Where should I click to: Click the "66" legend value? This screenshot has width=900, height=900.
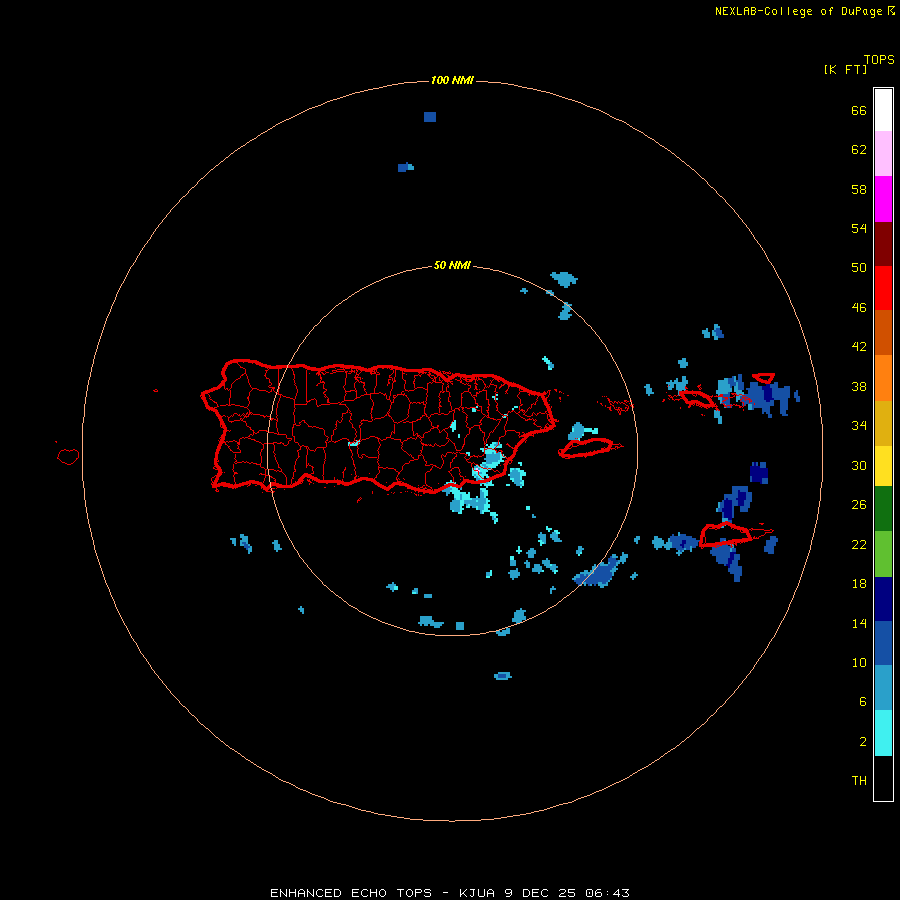[859, 110]
